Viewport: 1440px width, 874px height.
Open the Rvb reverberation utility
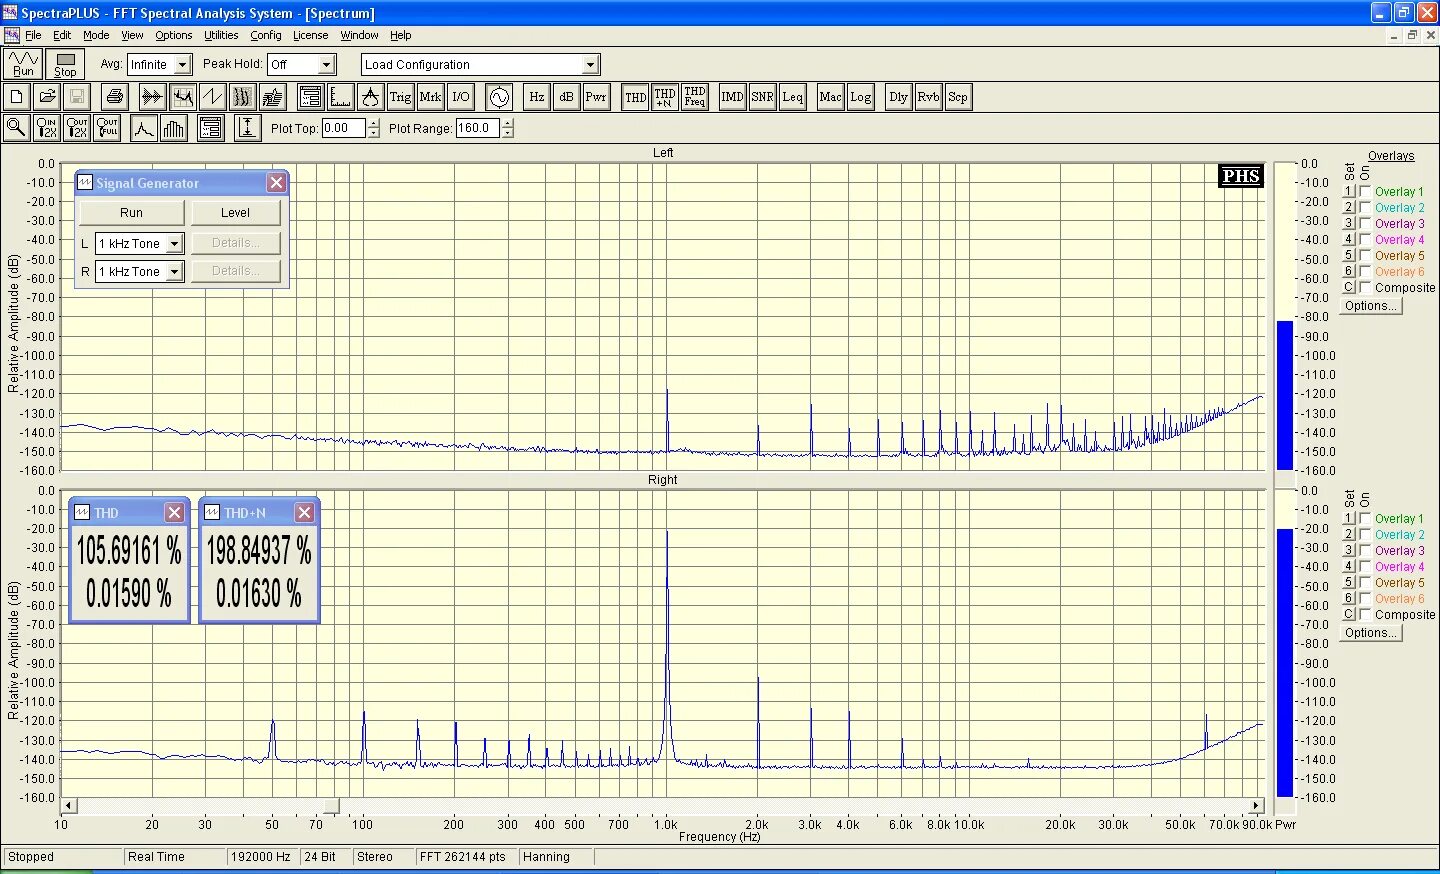[928, 97]
